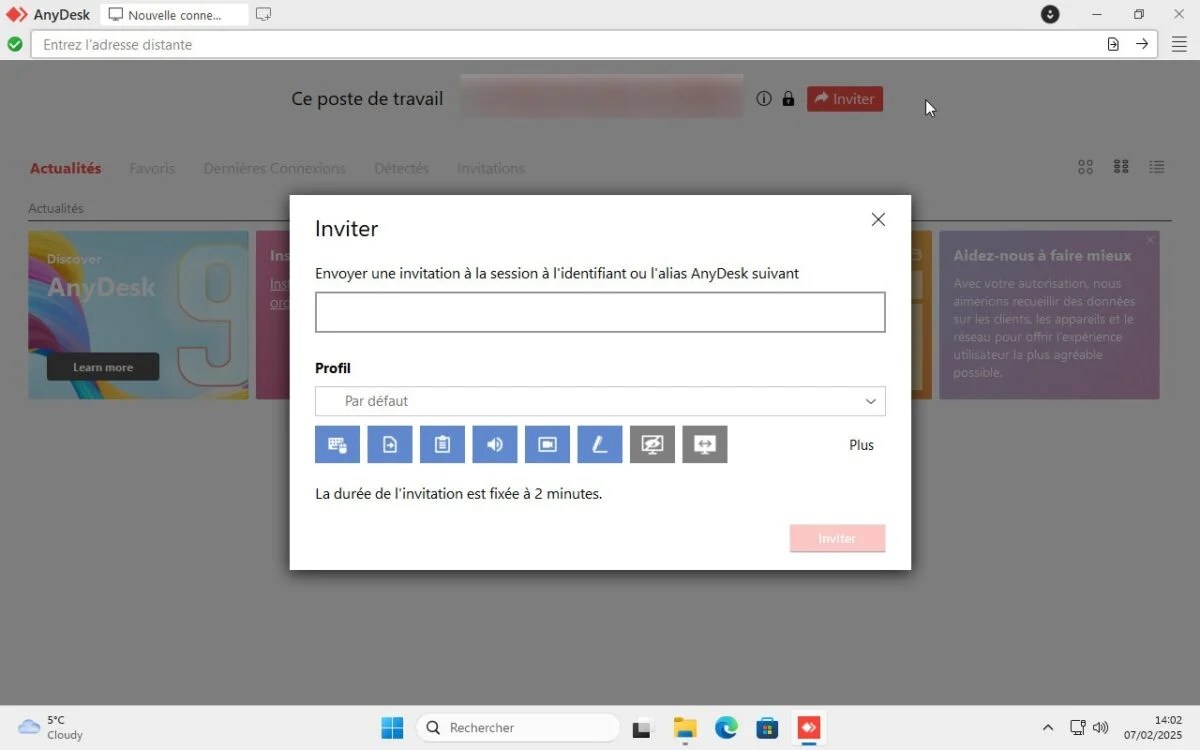Restore down the AnyDesk window
Screen dimensions: 1200x750
(1138, 14)
